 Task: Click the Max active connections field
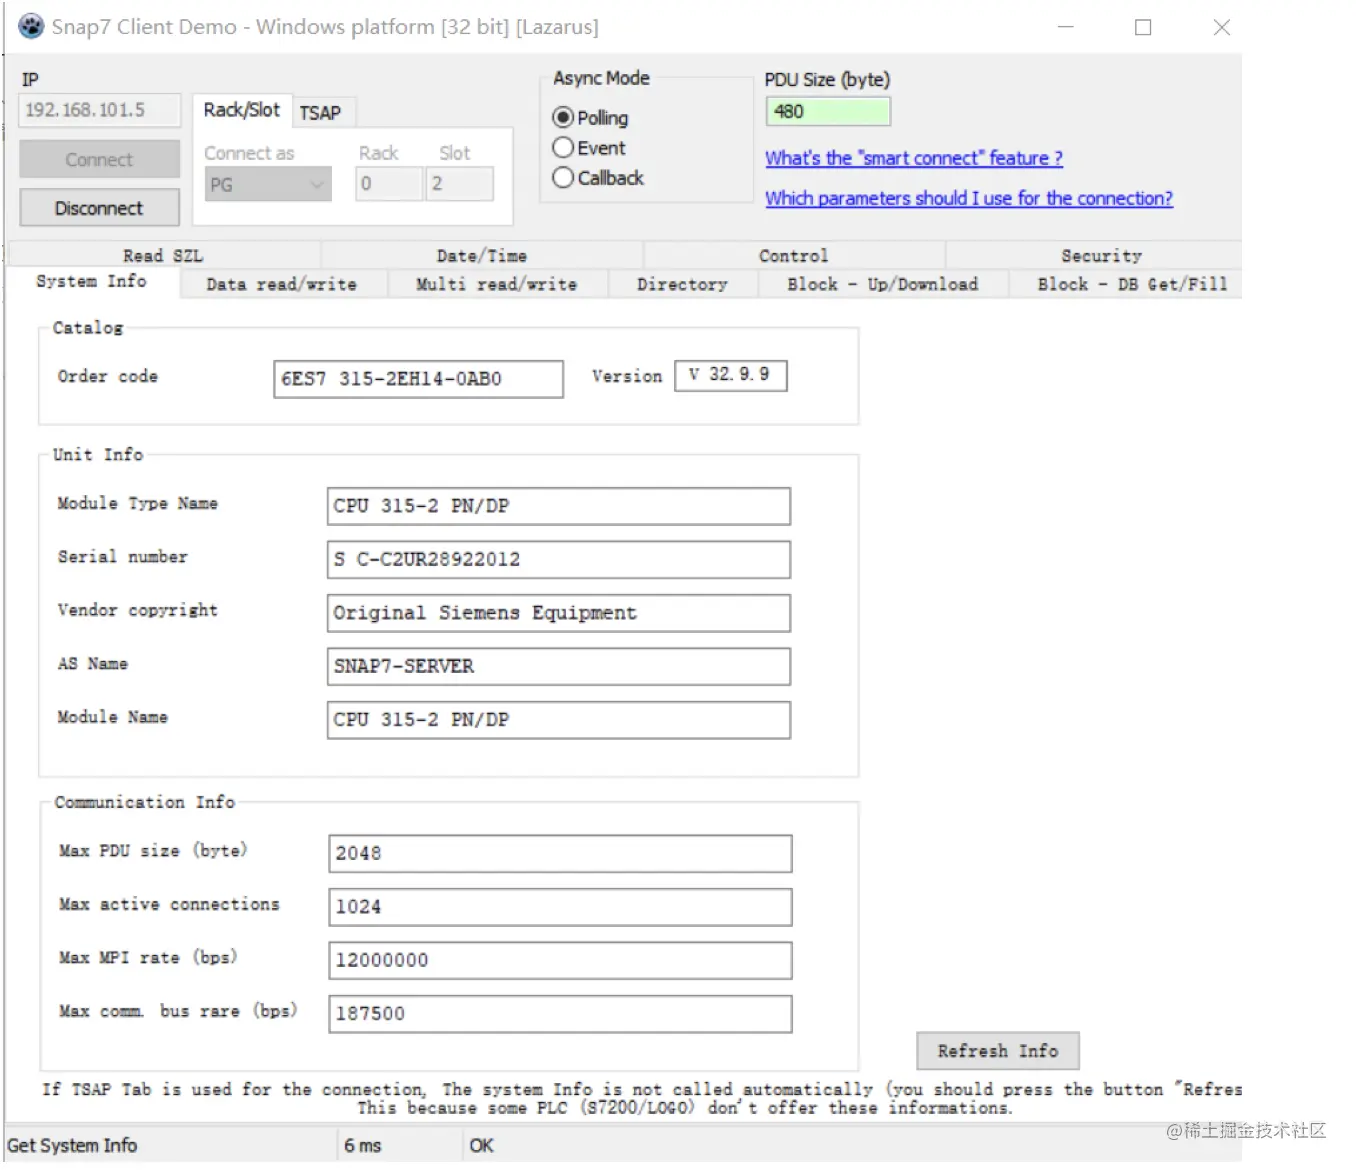click(x=560, y=907)
